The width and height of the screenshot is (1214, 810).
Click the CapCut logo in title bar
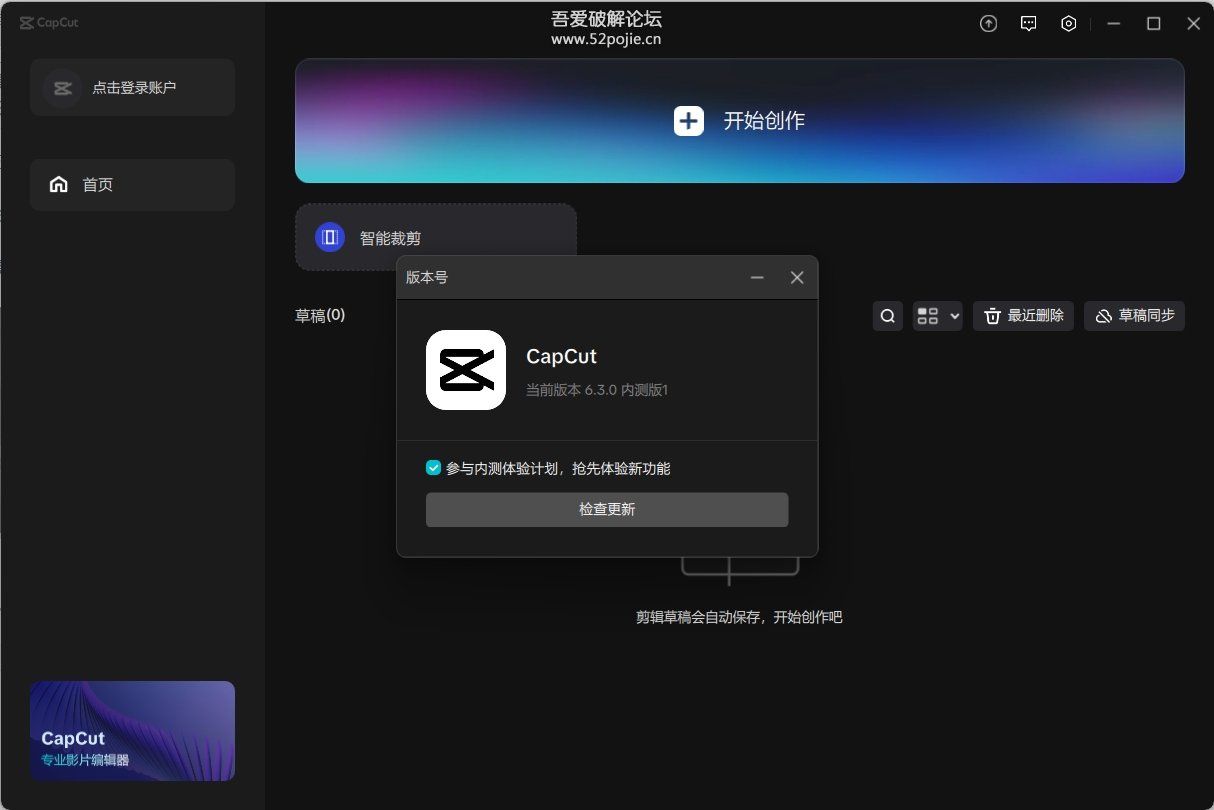[x=49, y=23]
